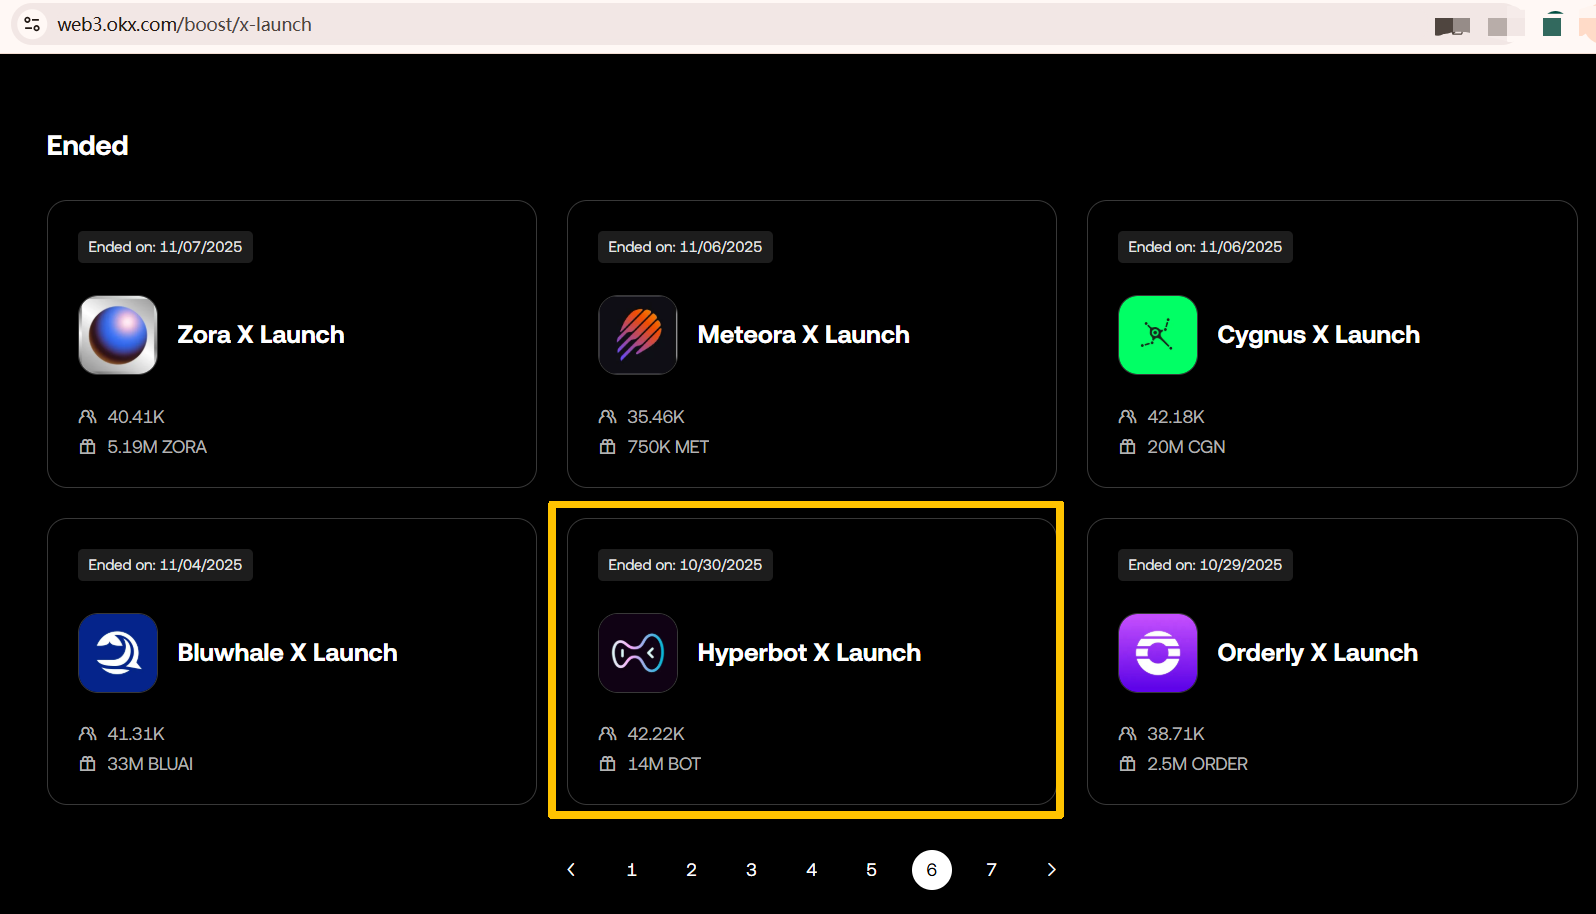The width and height of the screenshot is (1596, 914).
Task: Click the 'Ended' section heading
Action: [x=87, y=146]
